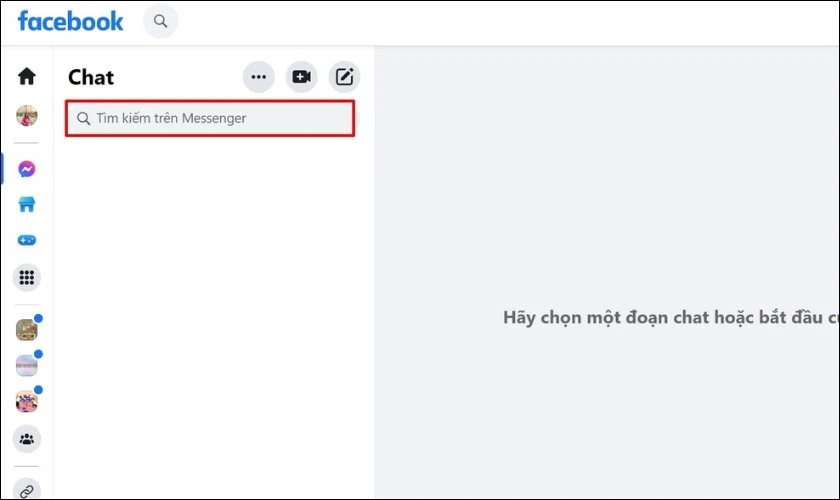Open Chat options three-dots menu
Viewport: 840px width, 500px height.
(x=259, y=77)
